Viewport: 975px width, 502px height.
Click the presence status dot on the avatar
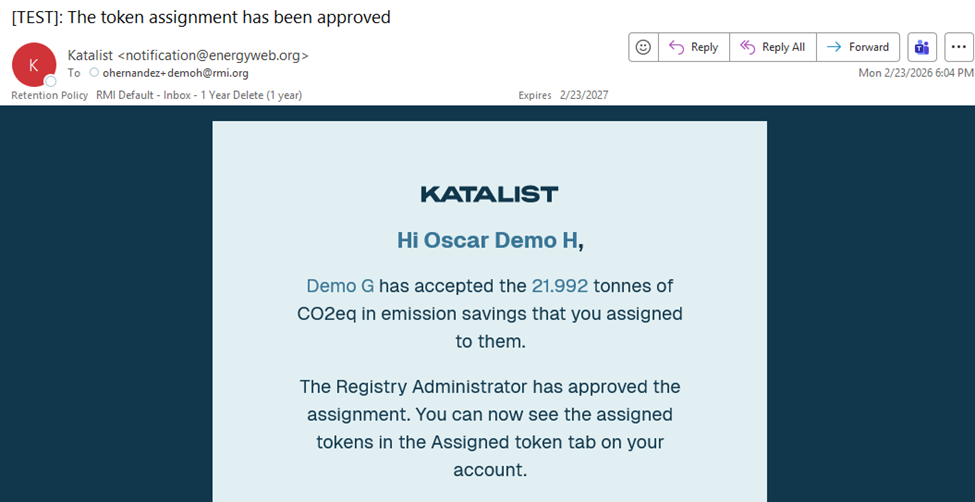coord(50,81)
